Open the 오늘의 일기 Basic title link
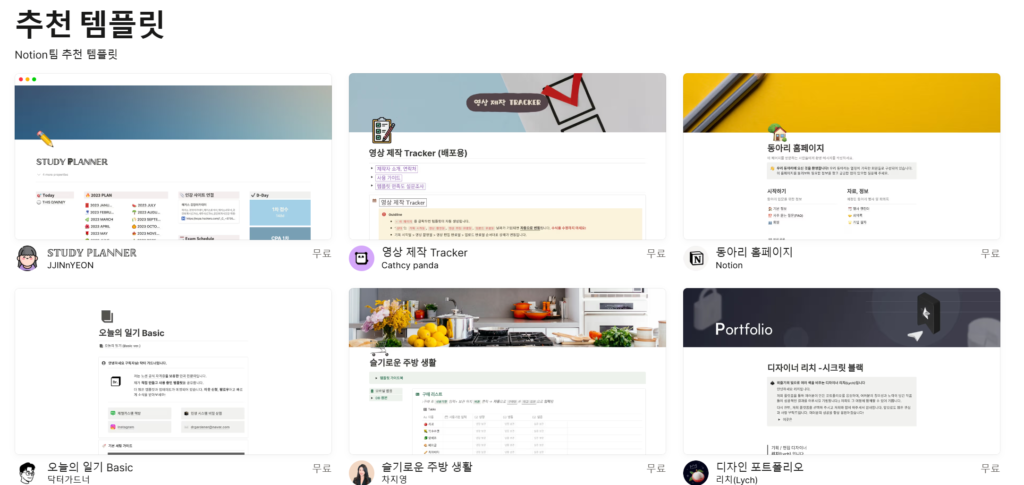The width and height of the screenshot is (1024, 485). (90, 467)
